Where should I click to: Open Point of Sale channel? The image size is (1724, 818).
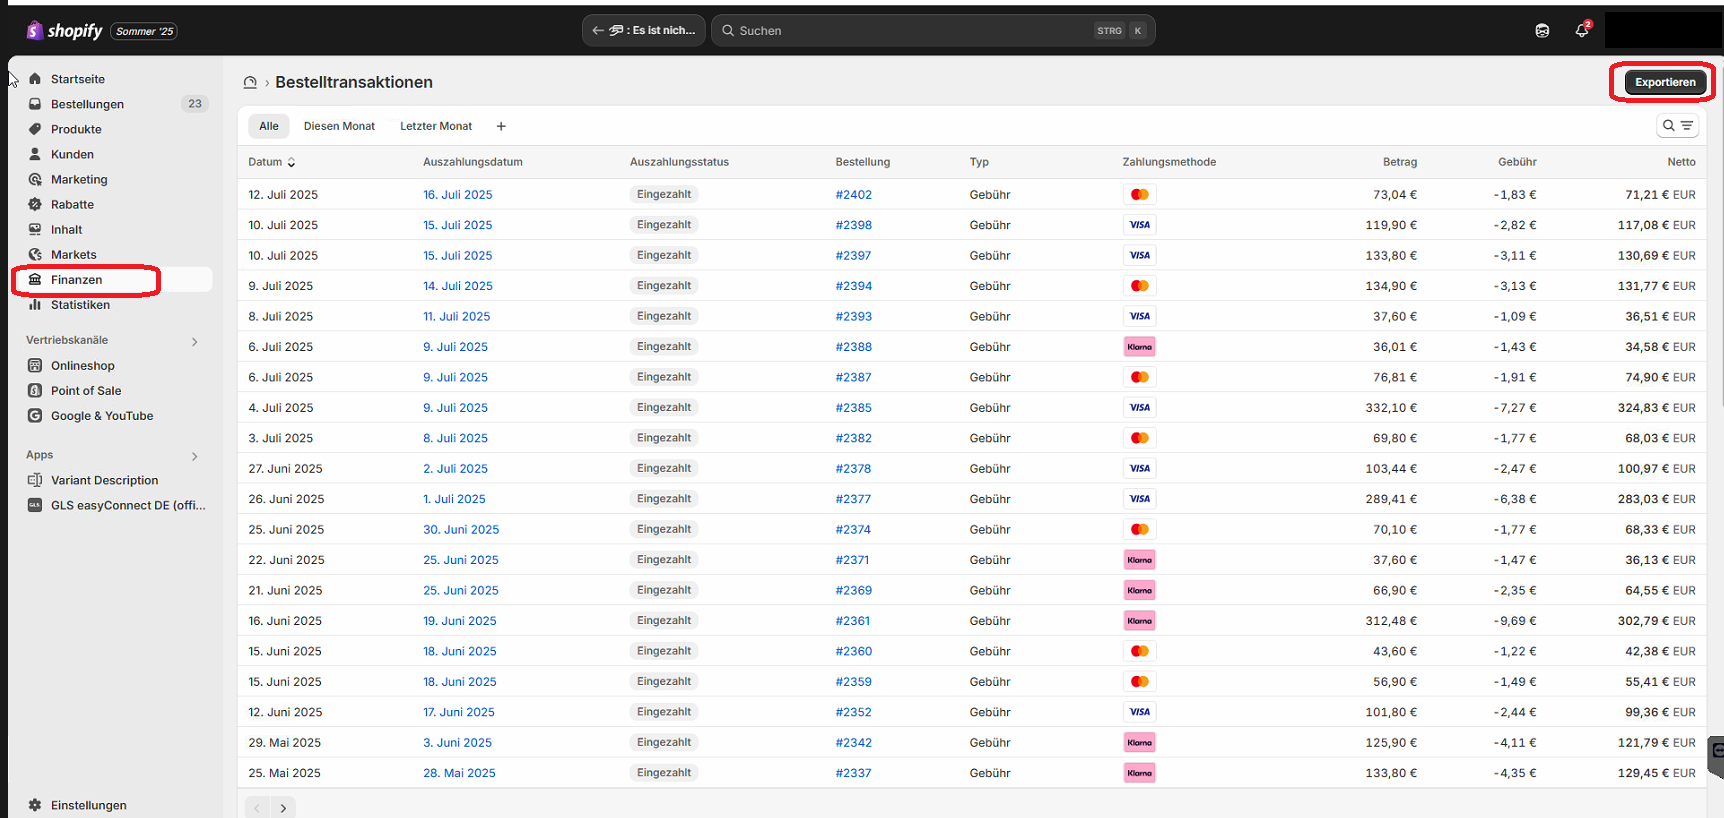86,391
